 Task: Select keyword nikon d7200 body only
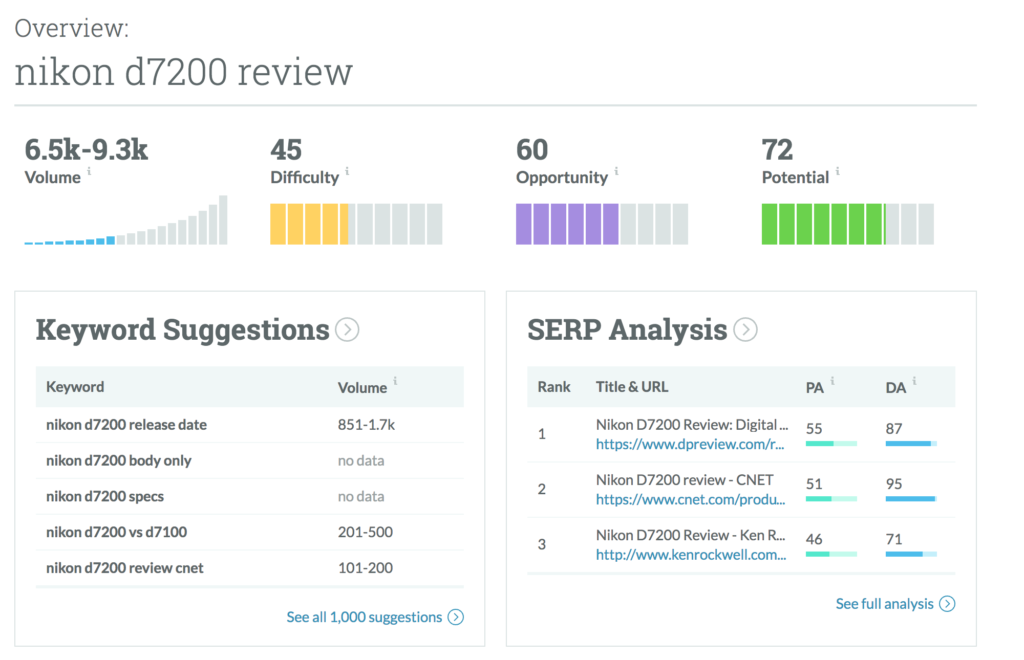click(x=118, y=461)
